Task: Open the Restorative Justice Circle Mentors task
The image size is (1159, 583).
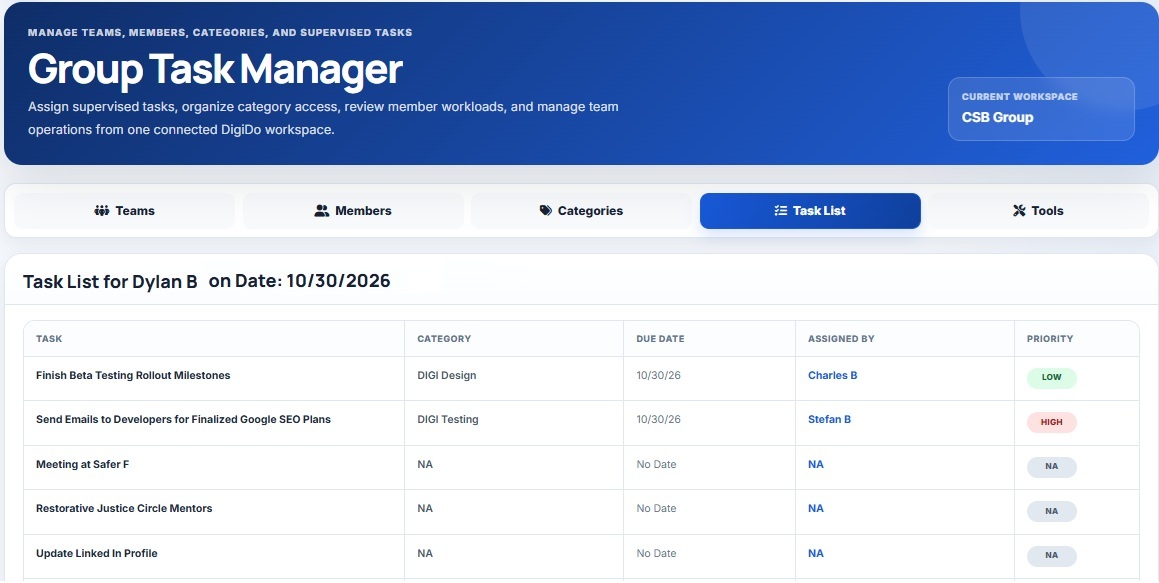Action: coord(124,508)
